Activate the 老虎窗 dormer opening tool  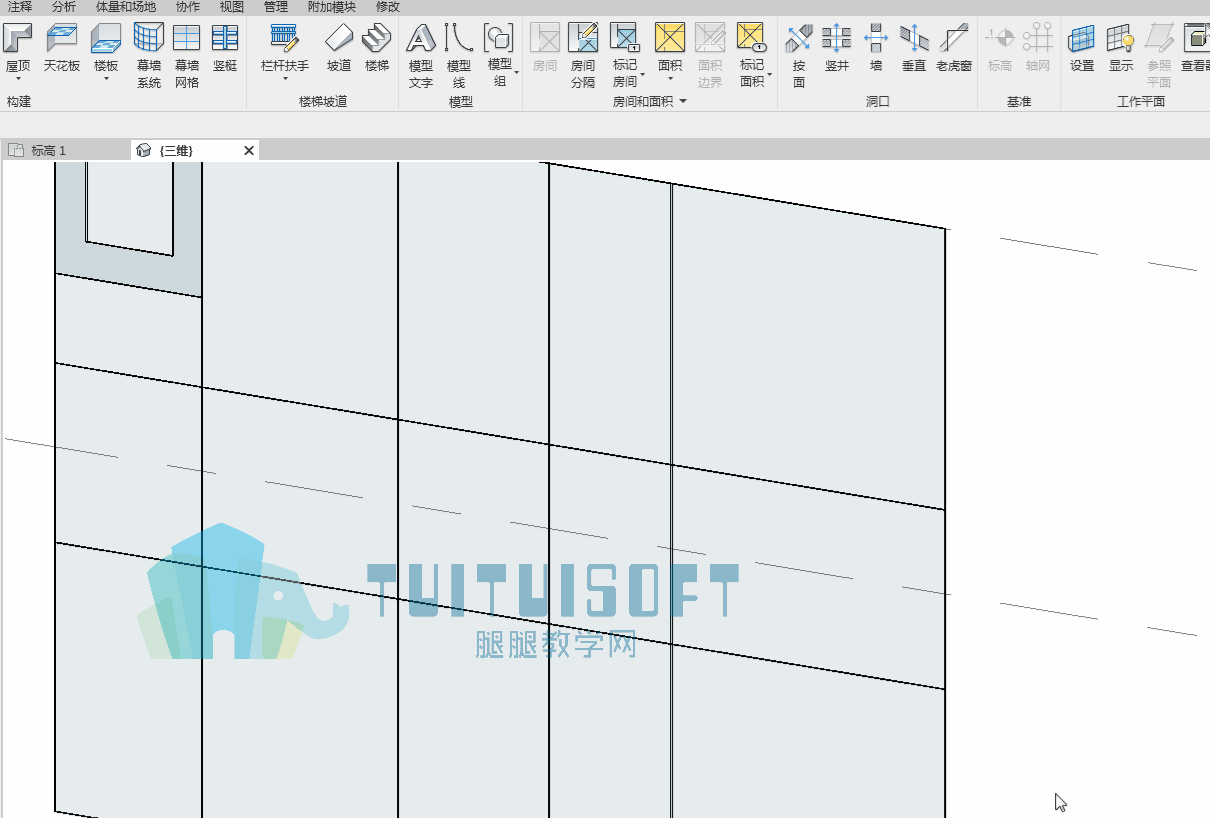[954, 48]
